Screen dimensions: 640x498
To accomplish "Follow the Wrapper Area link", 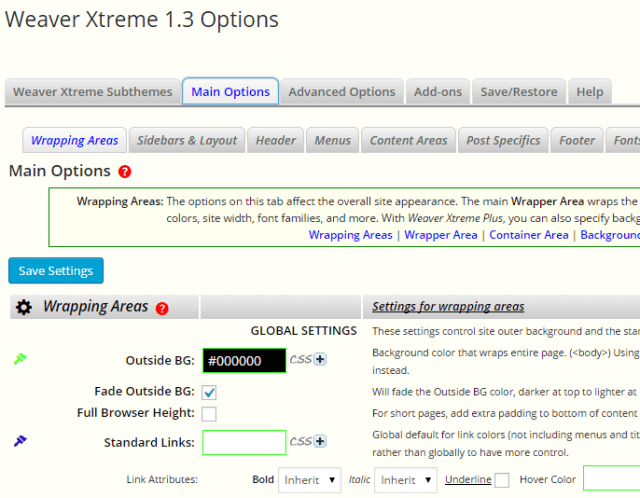I will (x=438, y=235).
